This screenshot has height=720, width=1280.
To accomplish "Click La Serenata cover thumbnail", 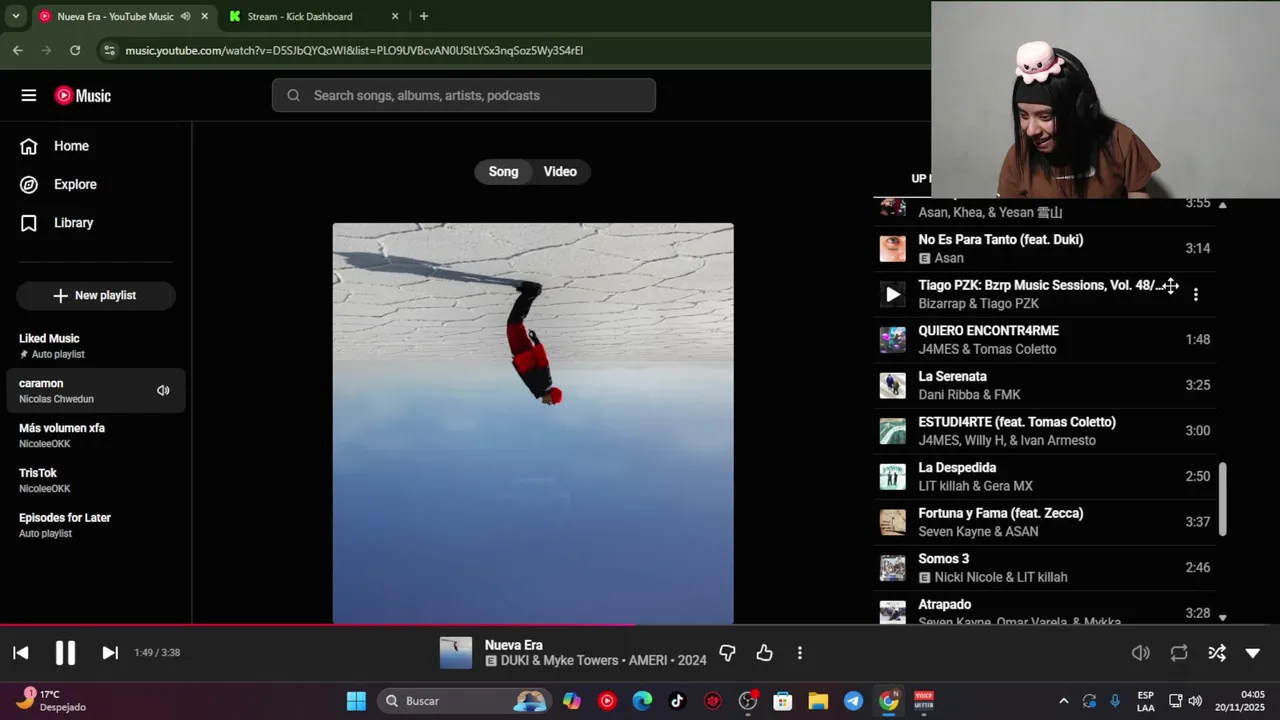I will (x=892, y=385).
